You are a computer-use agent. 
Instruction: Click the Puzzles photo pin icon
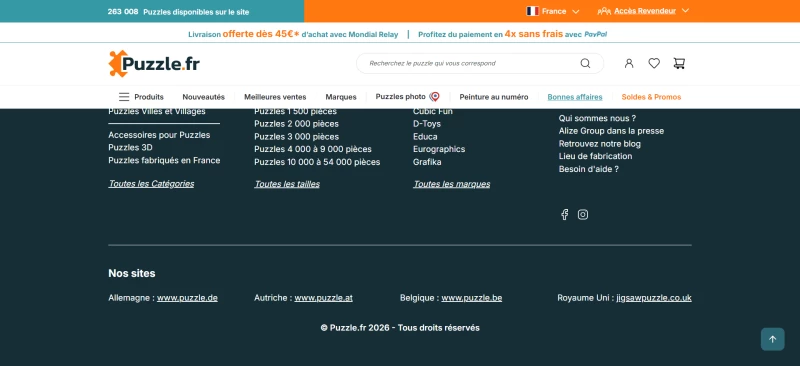click(435, 96)
